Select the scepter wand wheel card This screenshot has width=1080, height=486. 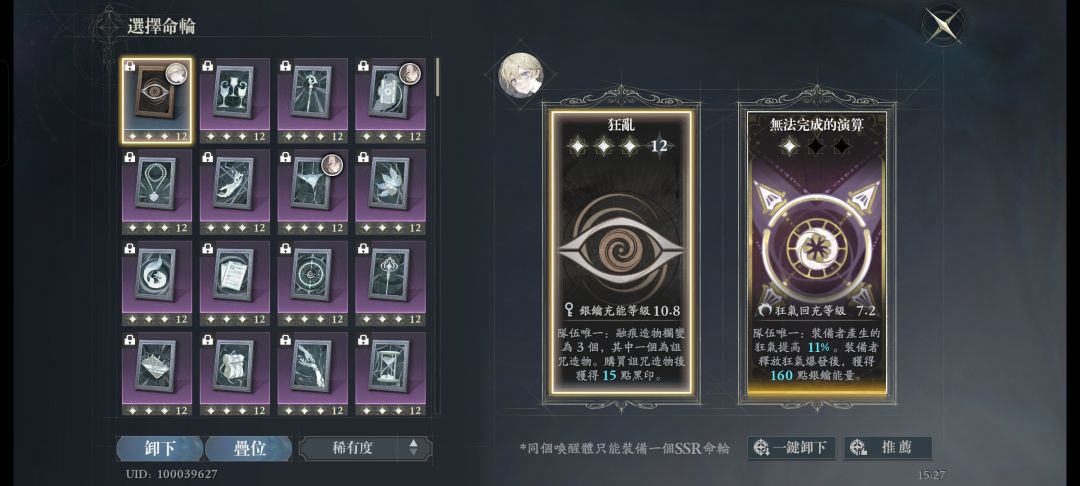point(390,284)
